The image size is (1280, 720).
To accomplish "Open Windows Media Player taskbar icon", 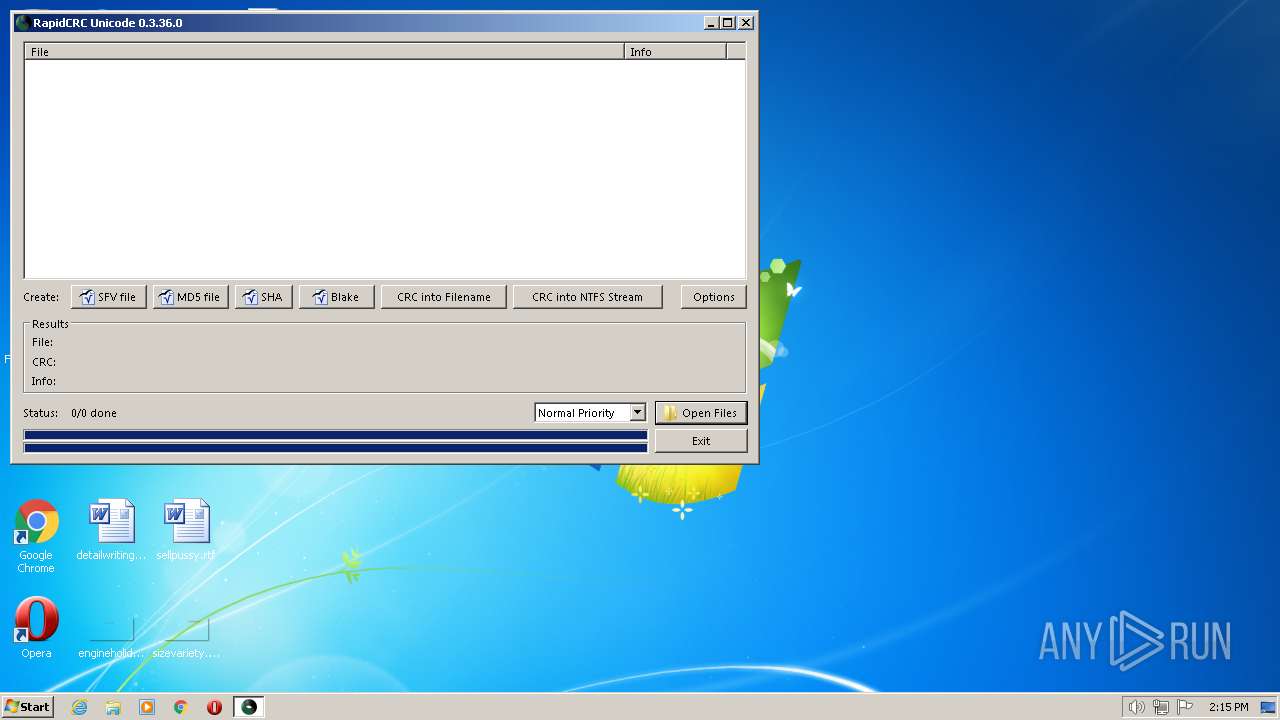I will [x=147, y=707].
